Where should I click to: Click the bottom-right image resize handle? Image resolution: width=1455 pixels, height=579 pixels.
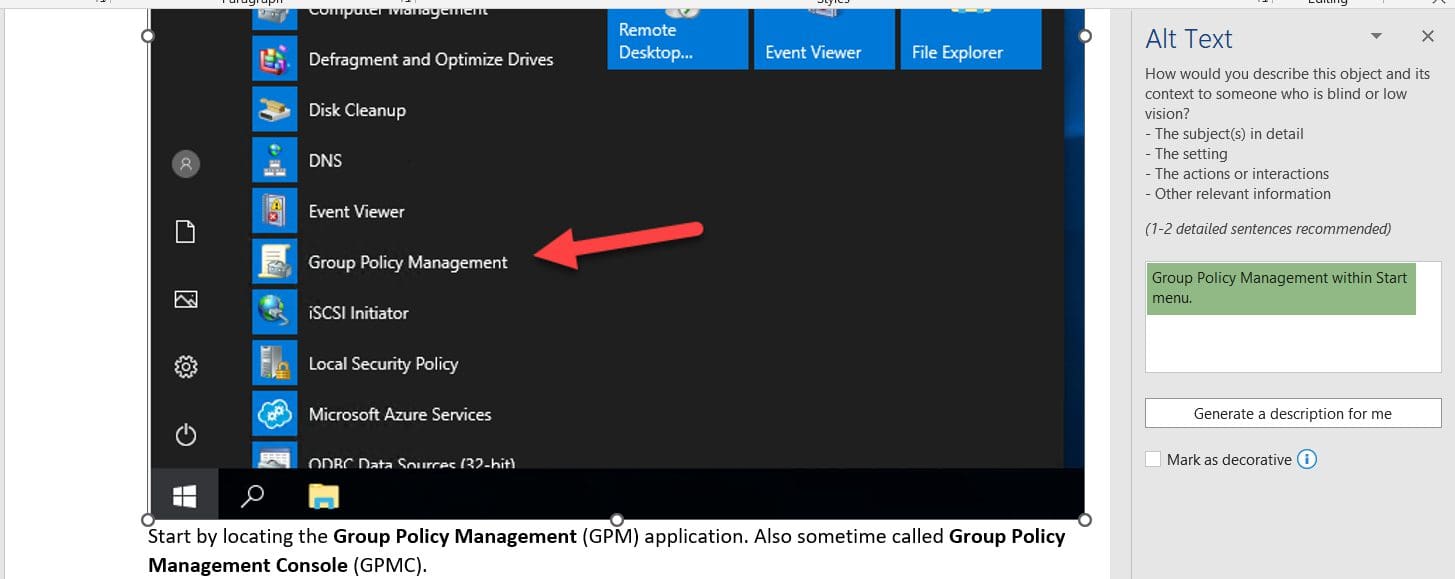coord(1085,520)
